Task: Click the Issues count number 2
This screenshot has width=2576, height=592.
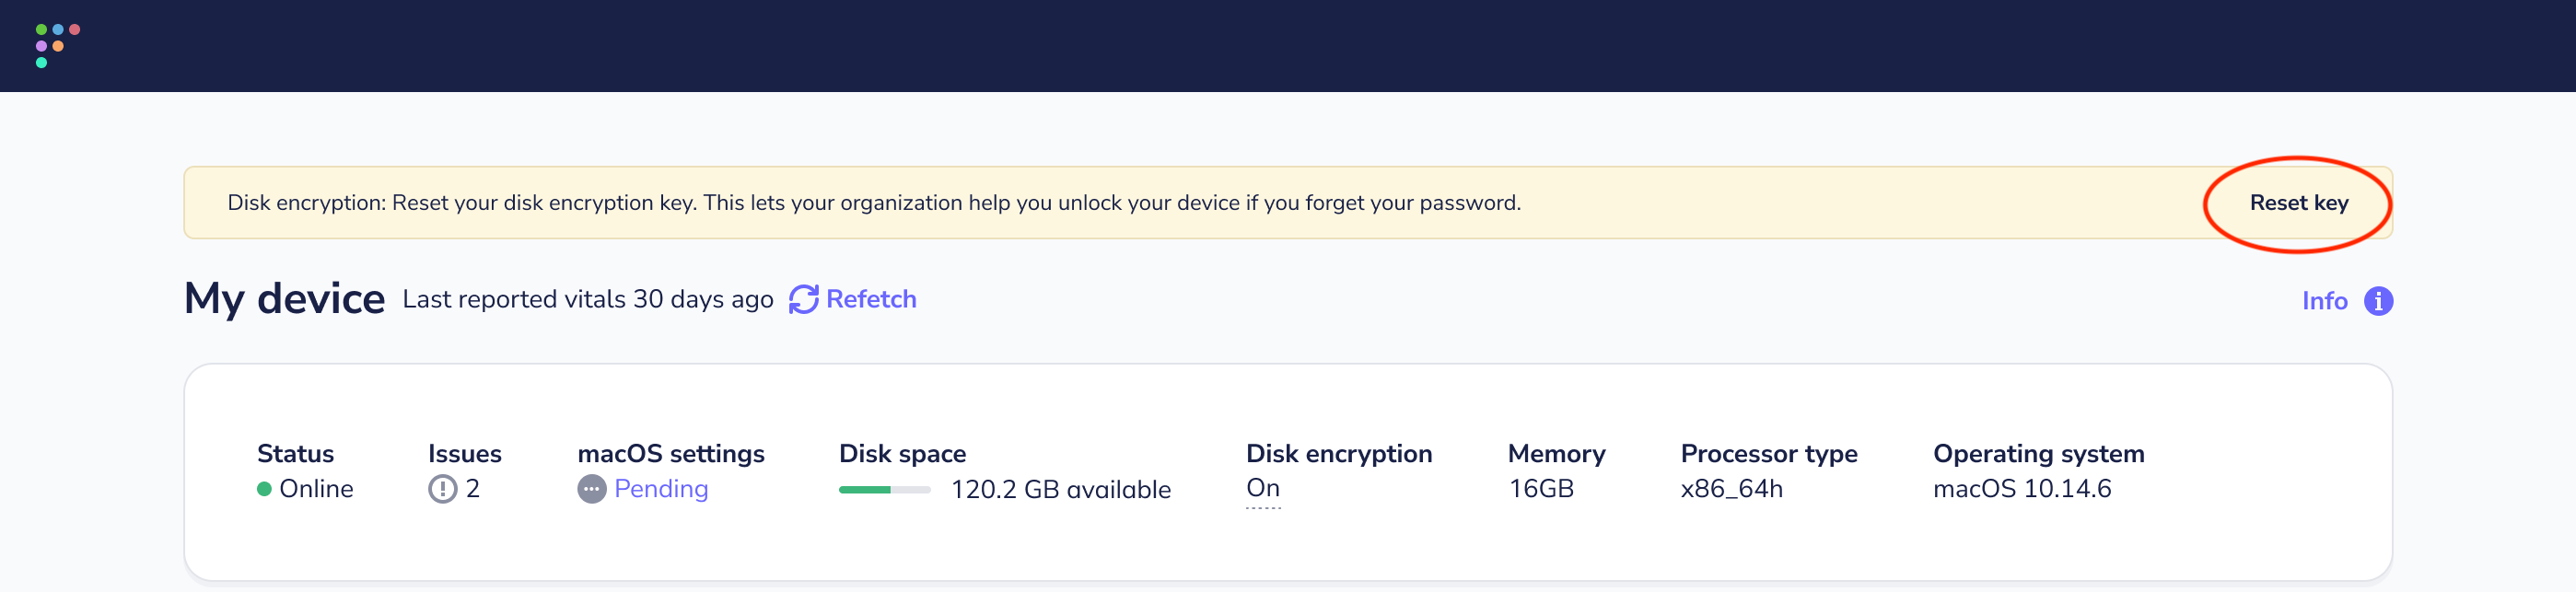Action: [472, 488]
